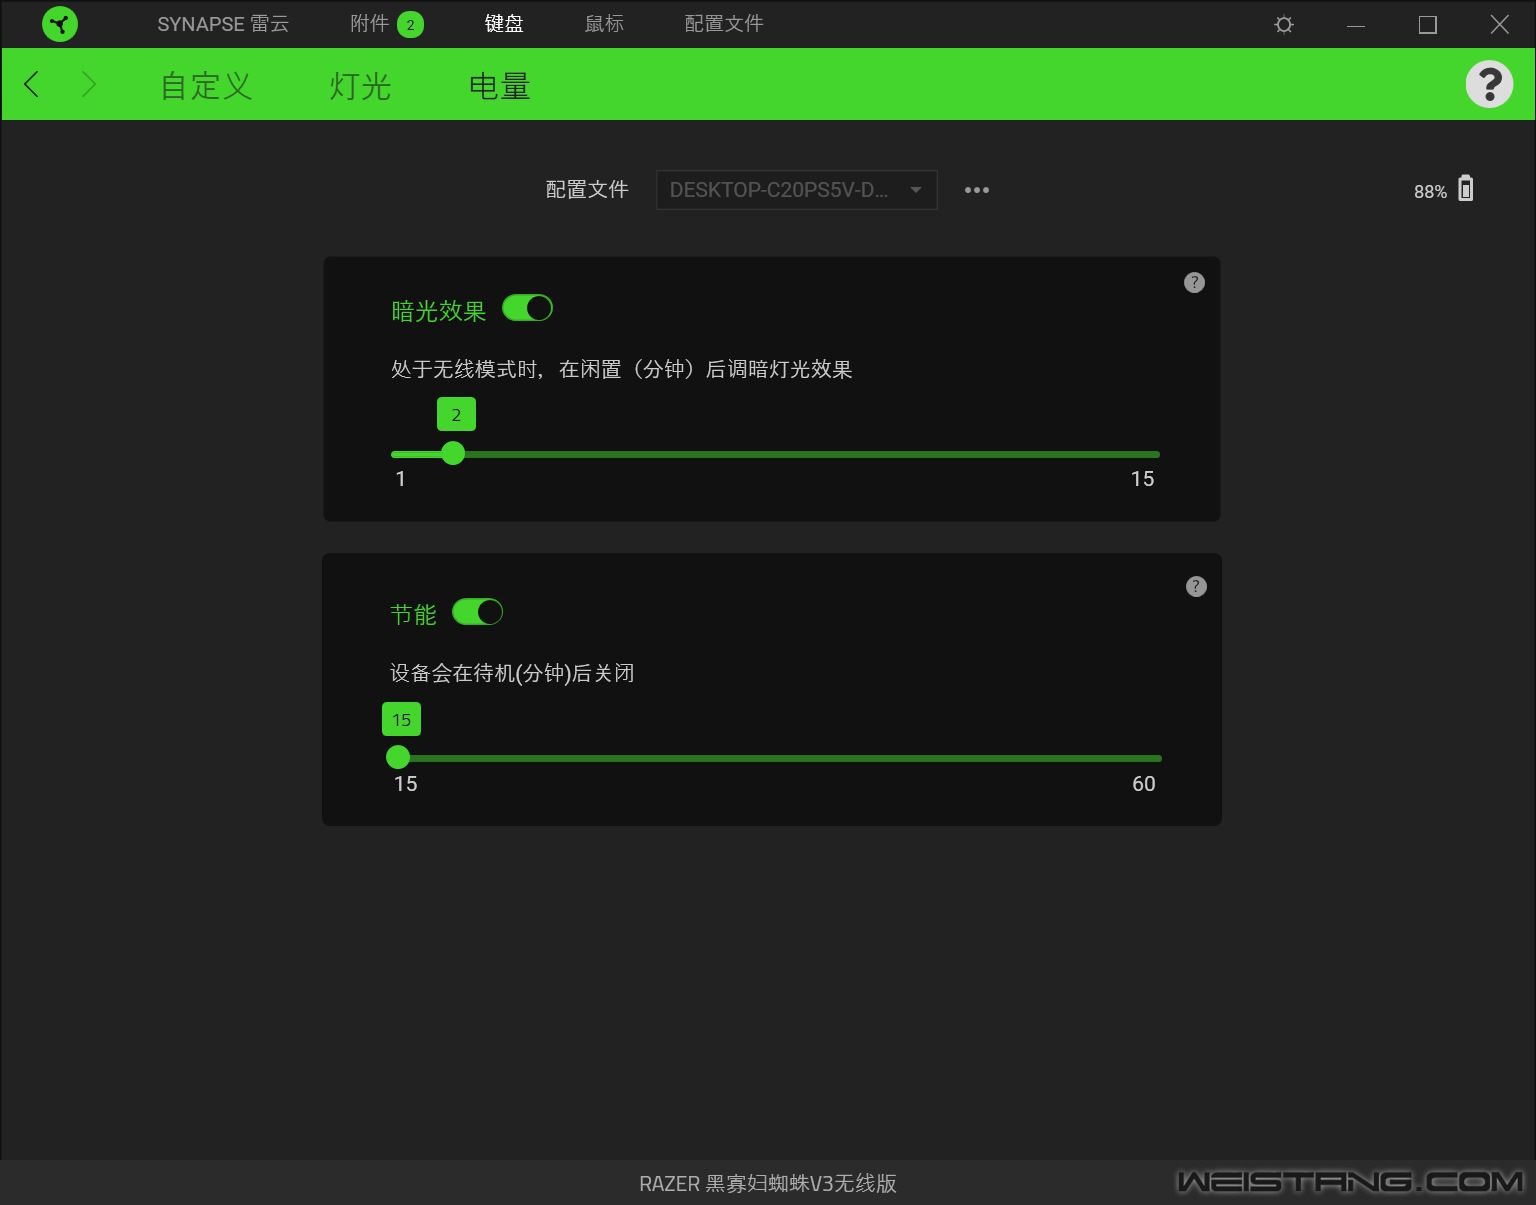Open the 配置文件 profile dropdown

point(796,190)
